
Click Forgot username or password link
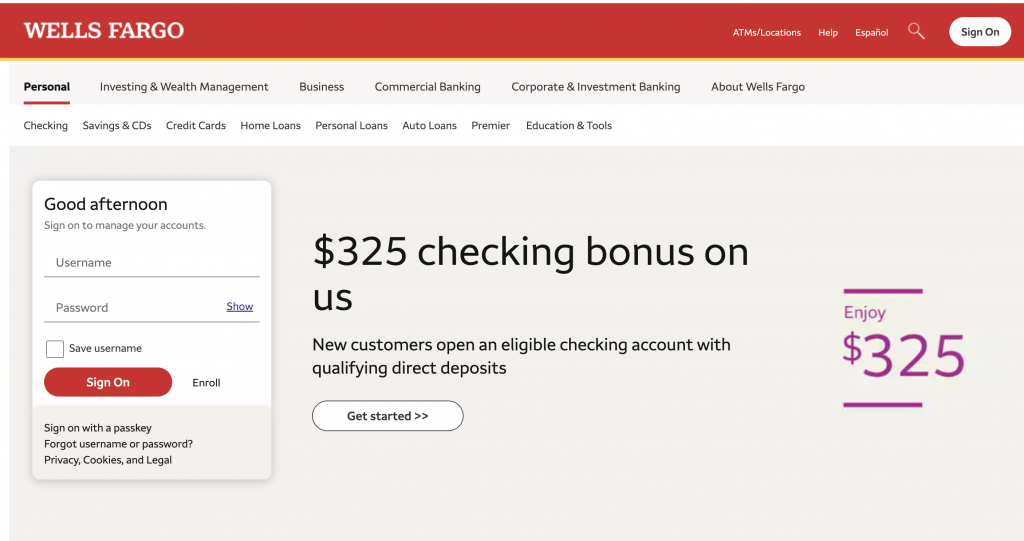click(118, 444)
